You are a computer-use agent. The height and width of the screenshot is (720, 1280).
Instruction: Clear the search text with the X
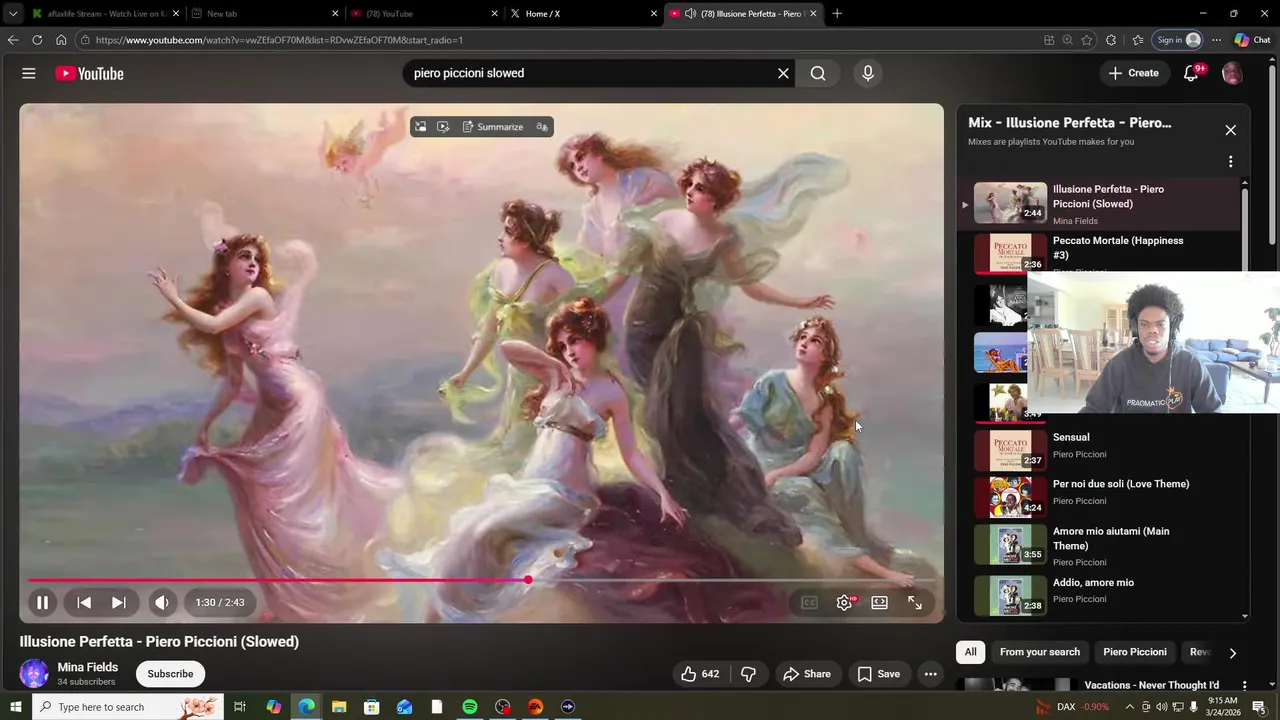(783, 73)
